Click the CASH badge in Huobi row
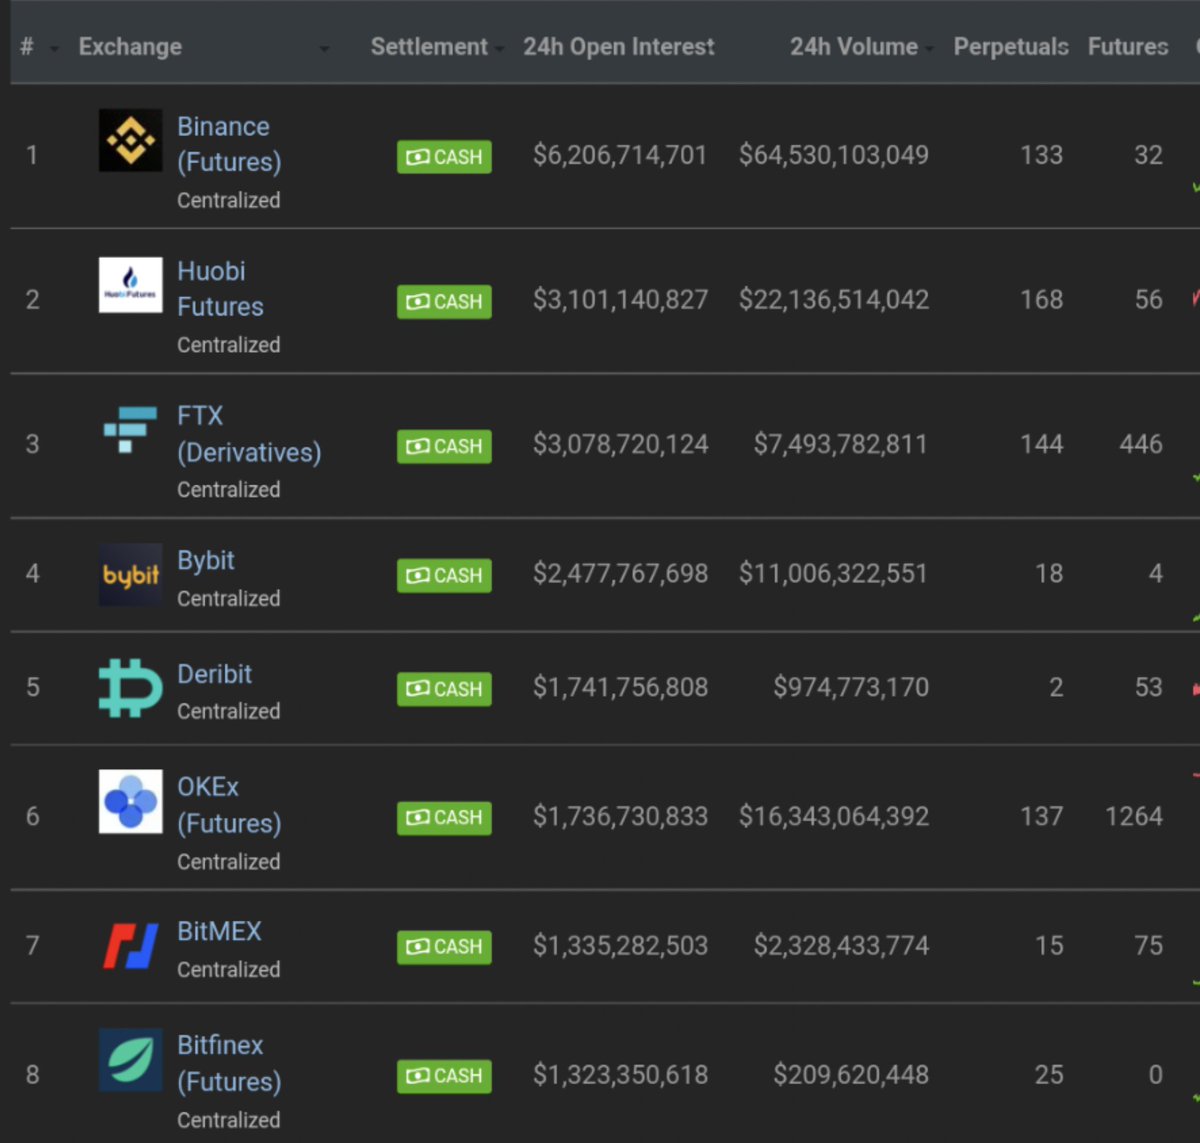This screenshot has height=1143, width=1200. [444, 301]
